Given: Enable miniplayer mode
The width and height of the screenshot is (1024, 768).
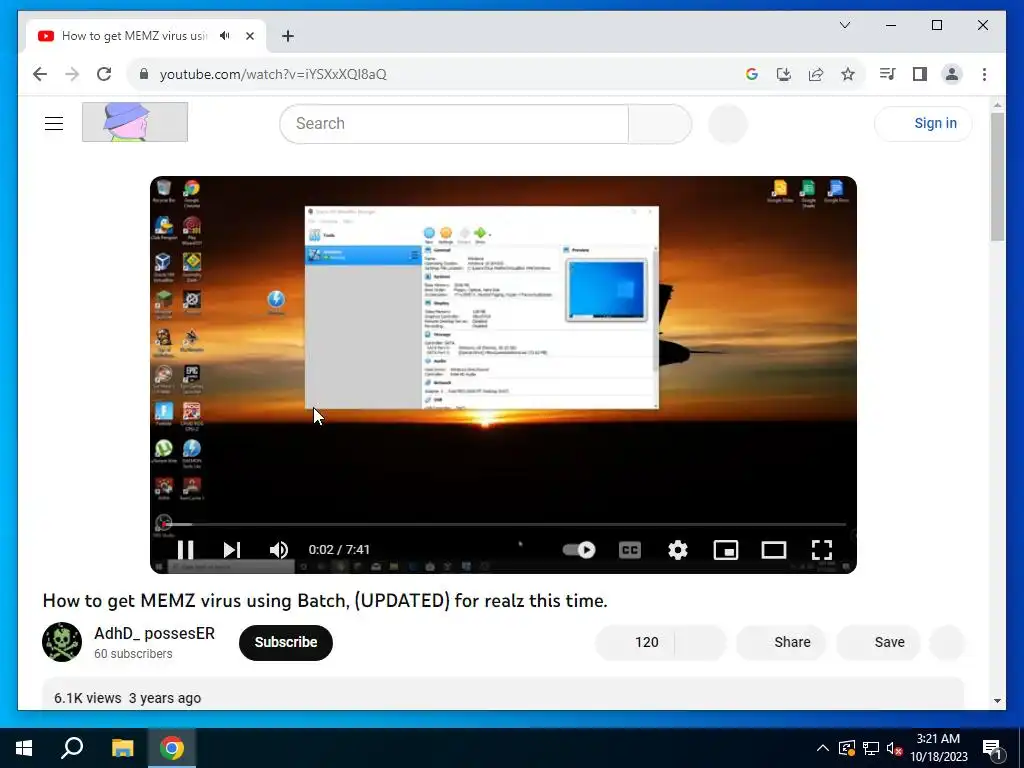Looking at the screenshot, I should coord(726,550).
